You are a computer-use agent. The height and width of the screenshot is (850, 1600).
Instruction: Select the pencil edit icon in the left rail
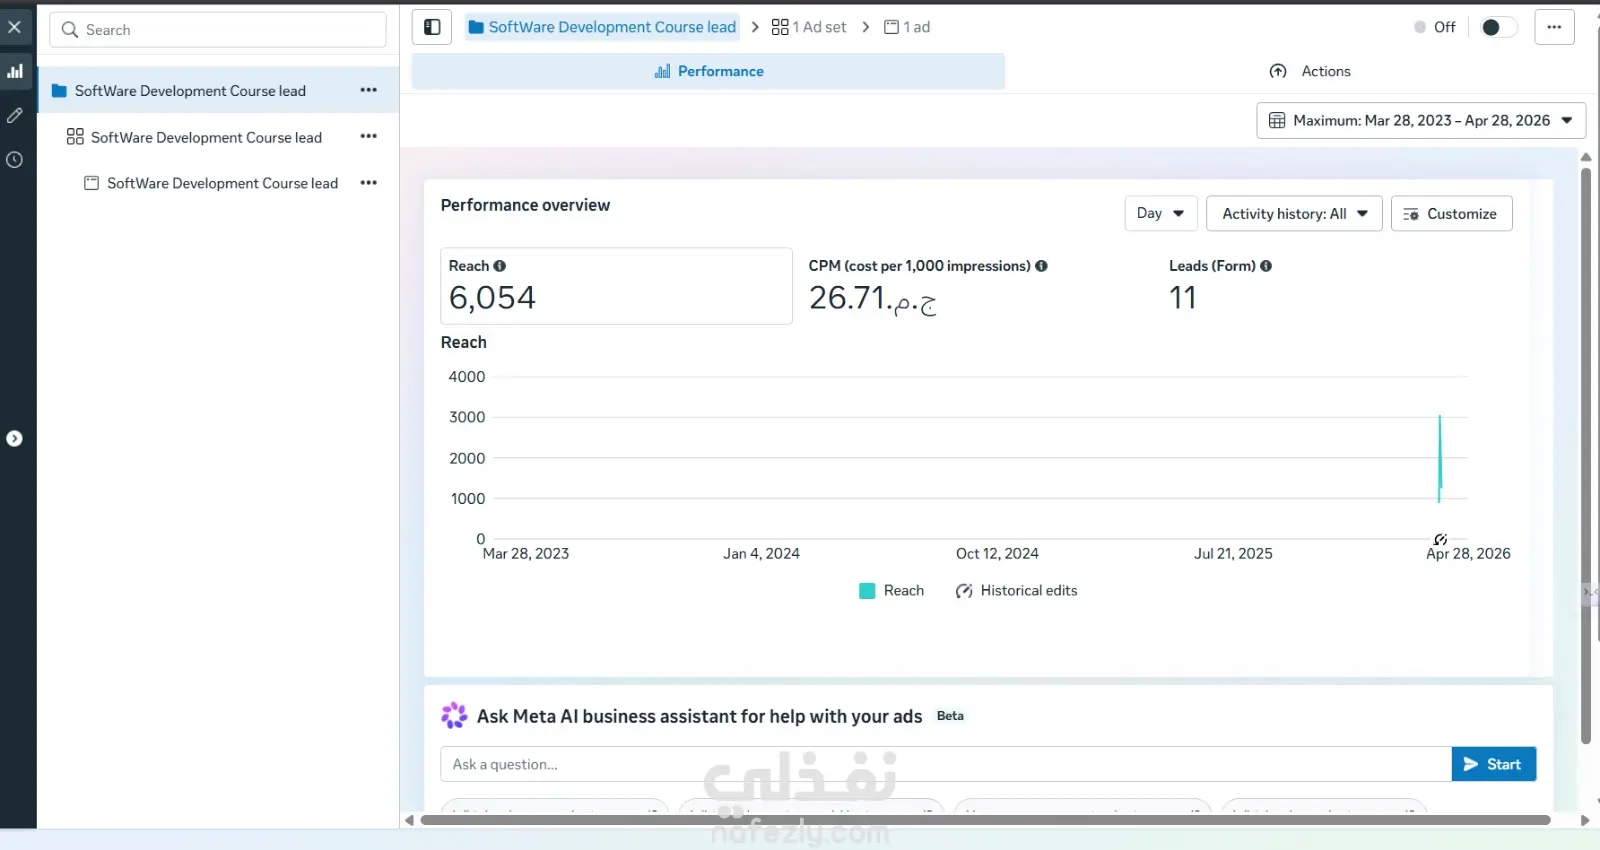pyautogui.click(x=15, y=115)
